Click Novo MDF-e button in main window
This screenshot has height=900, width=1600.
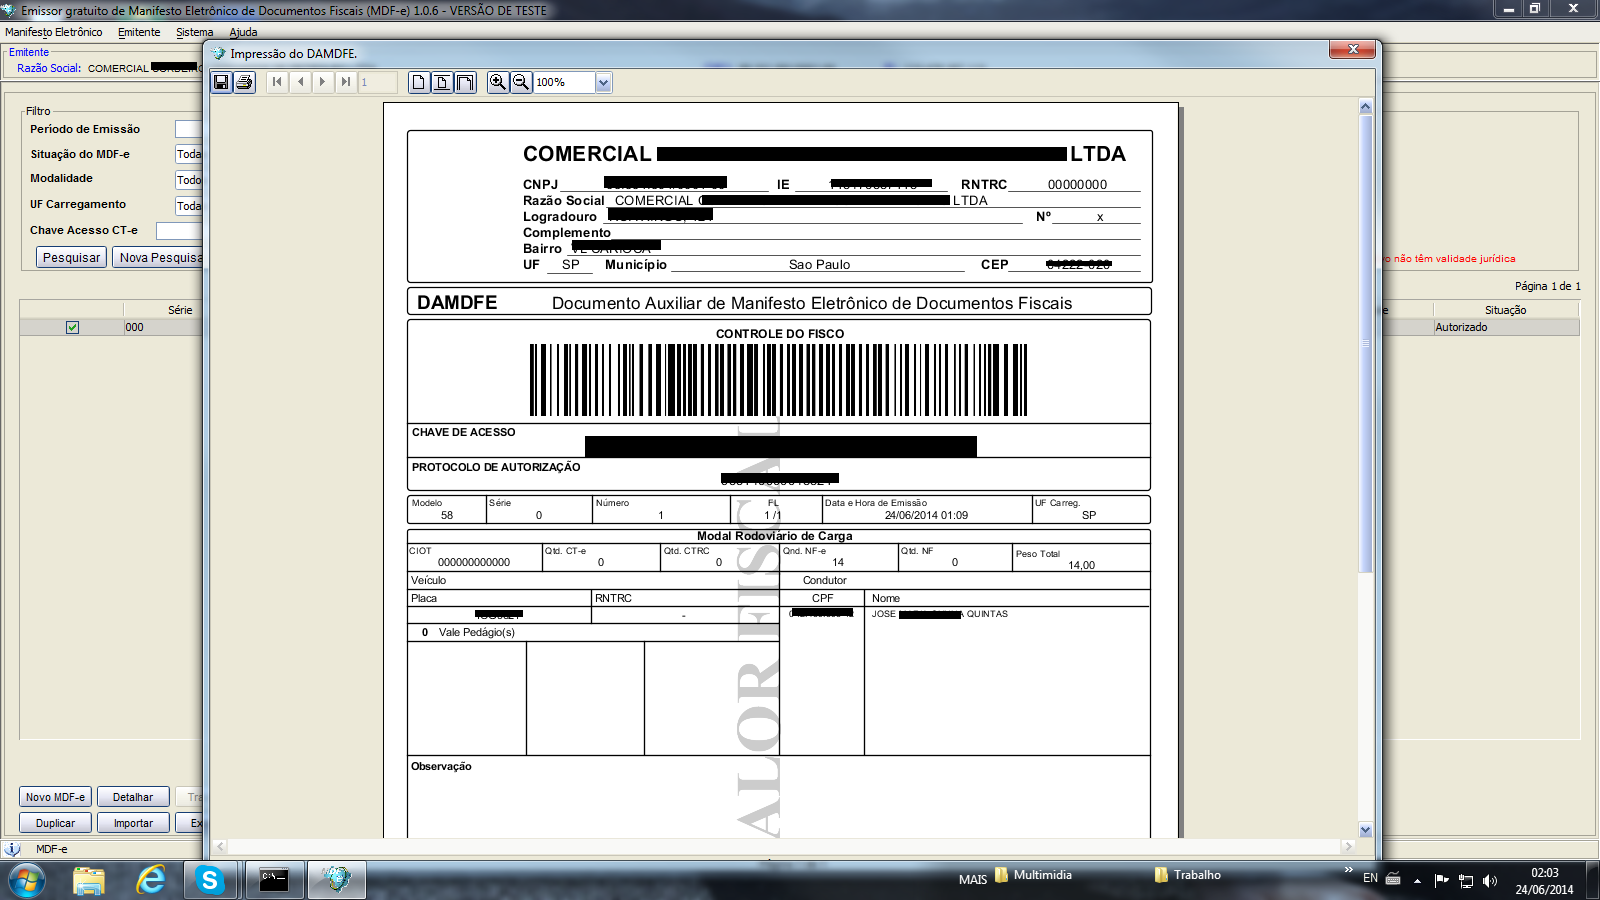tap(55, 797)
